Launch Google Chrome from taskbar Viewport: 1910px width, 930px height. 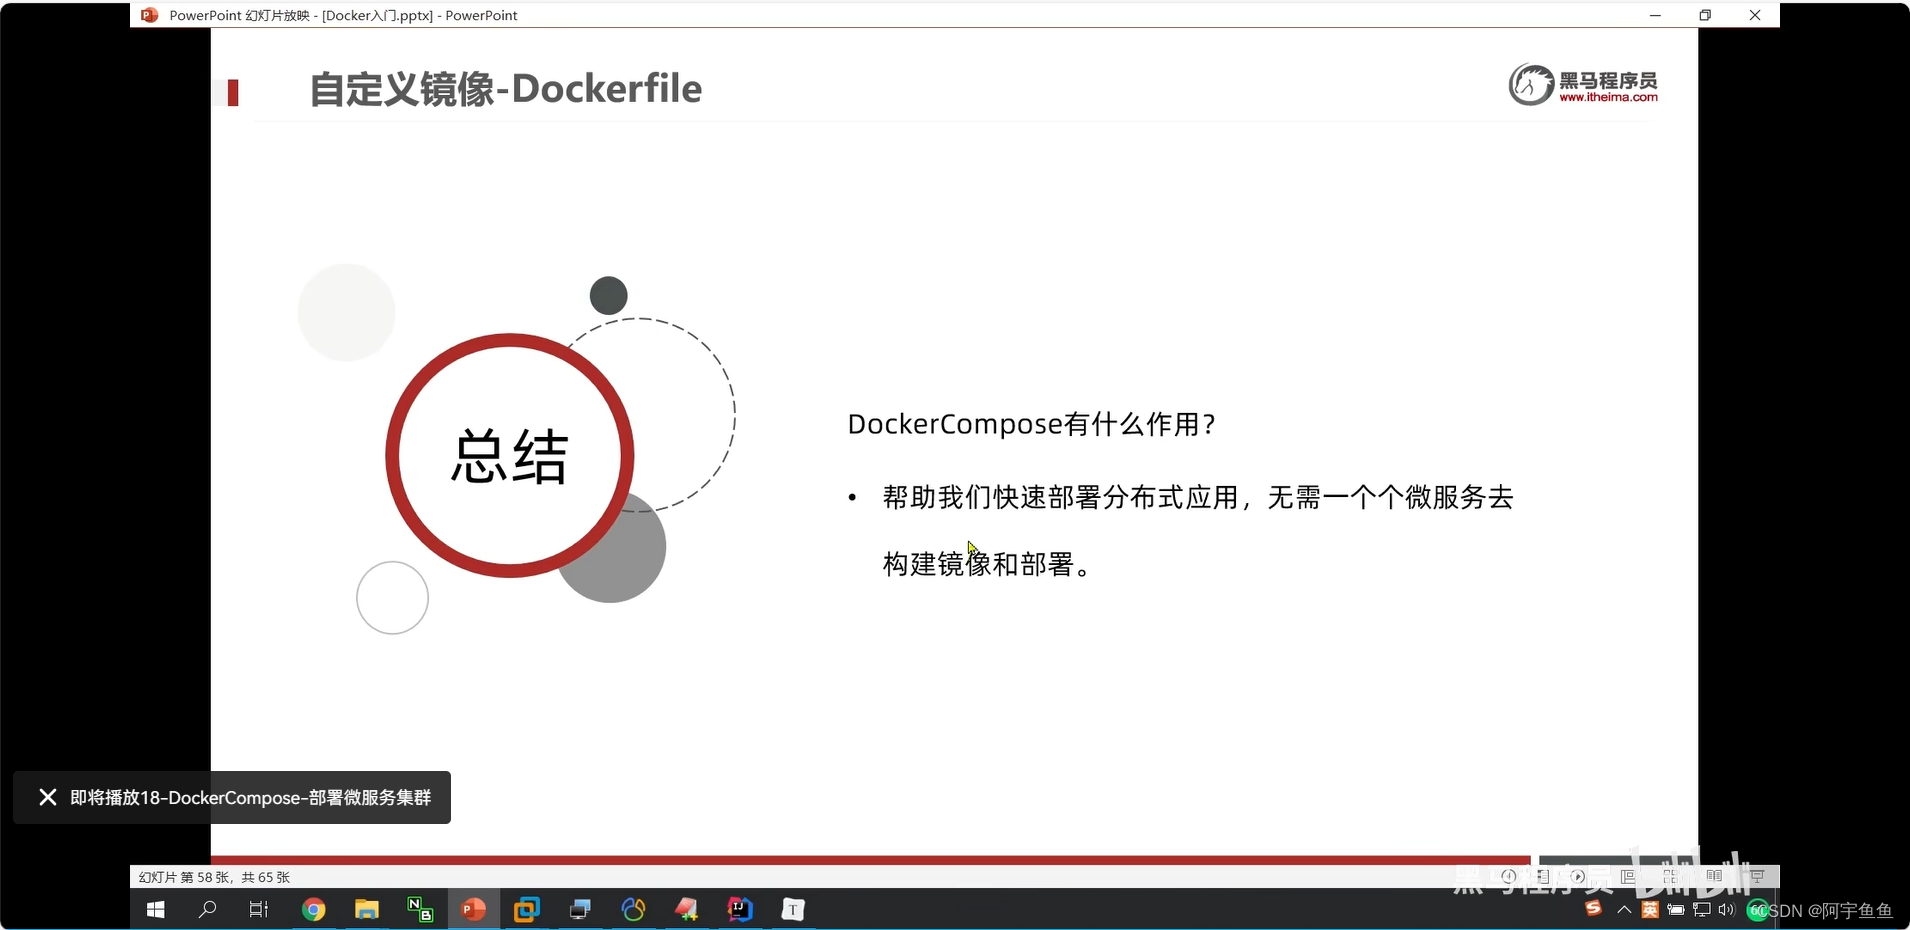[314, 909]
